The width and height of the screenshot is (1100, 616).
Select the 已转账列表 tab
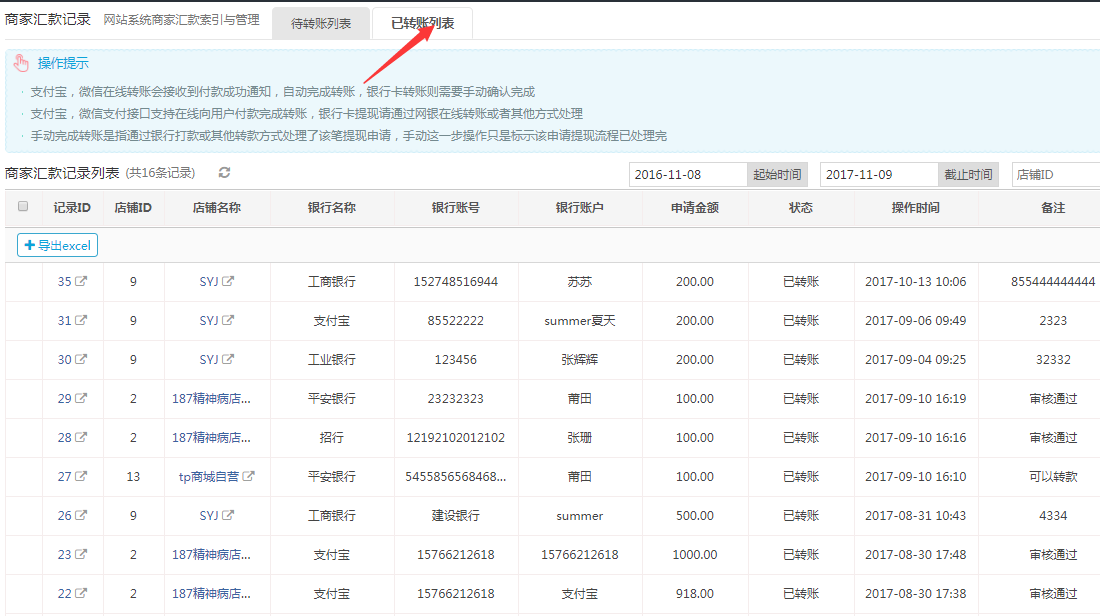[422, 23]
